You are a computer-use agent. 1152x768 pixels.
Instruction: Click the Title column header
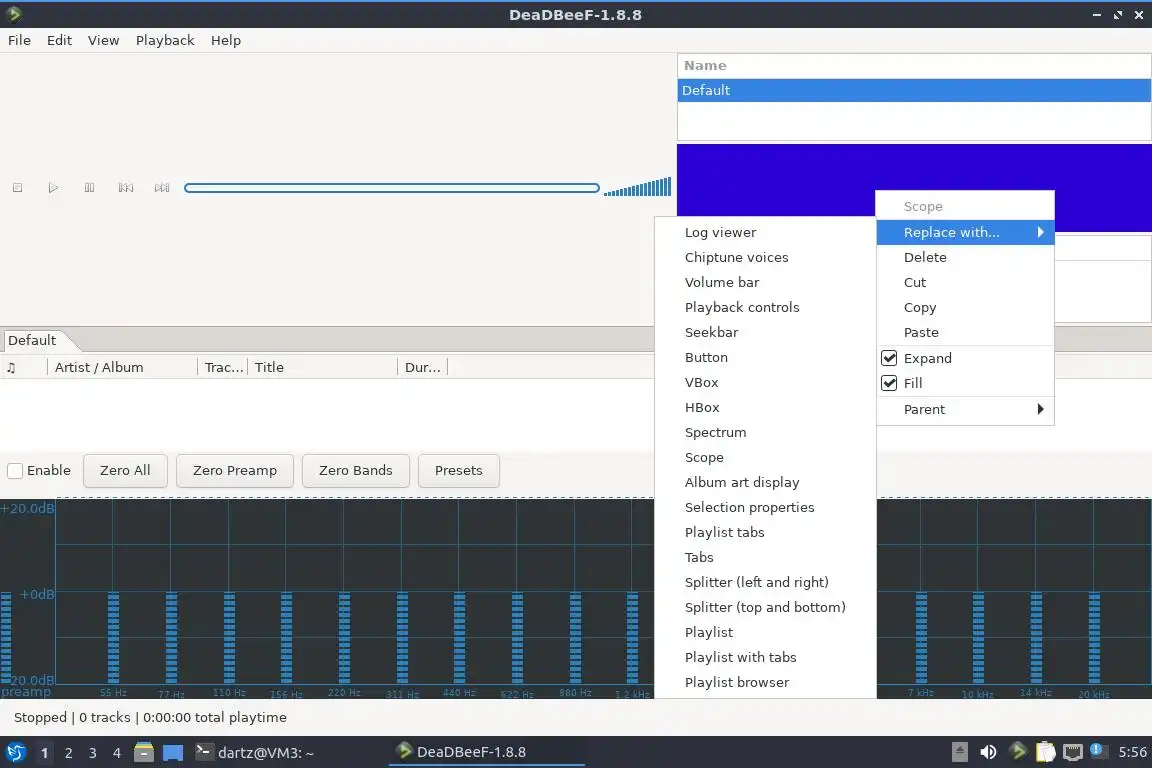tap(323, 367)
